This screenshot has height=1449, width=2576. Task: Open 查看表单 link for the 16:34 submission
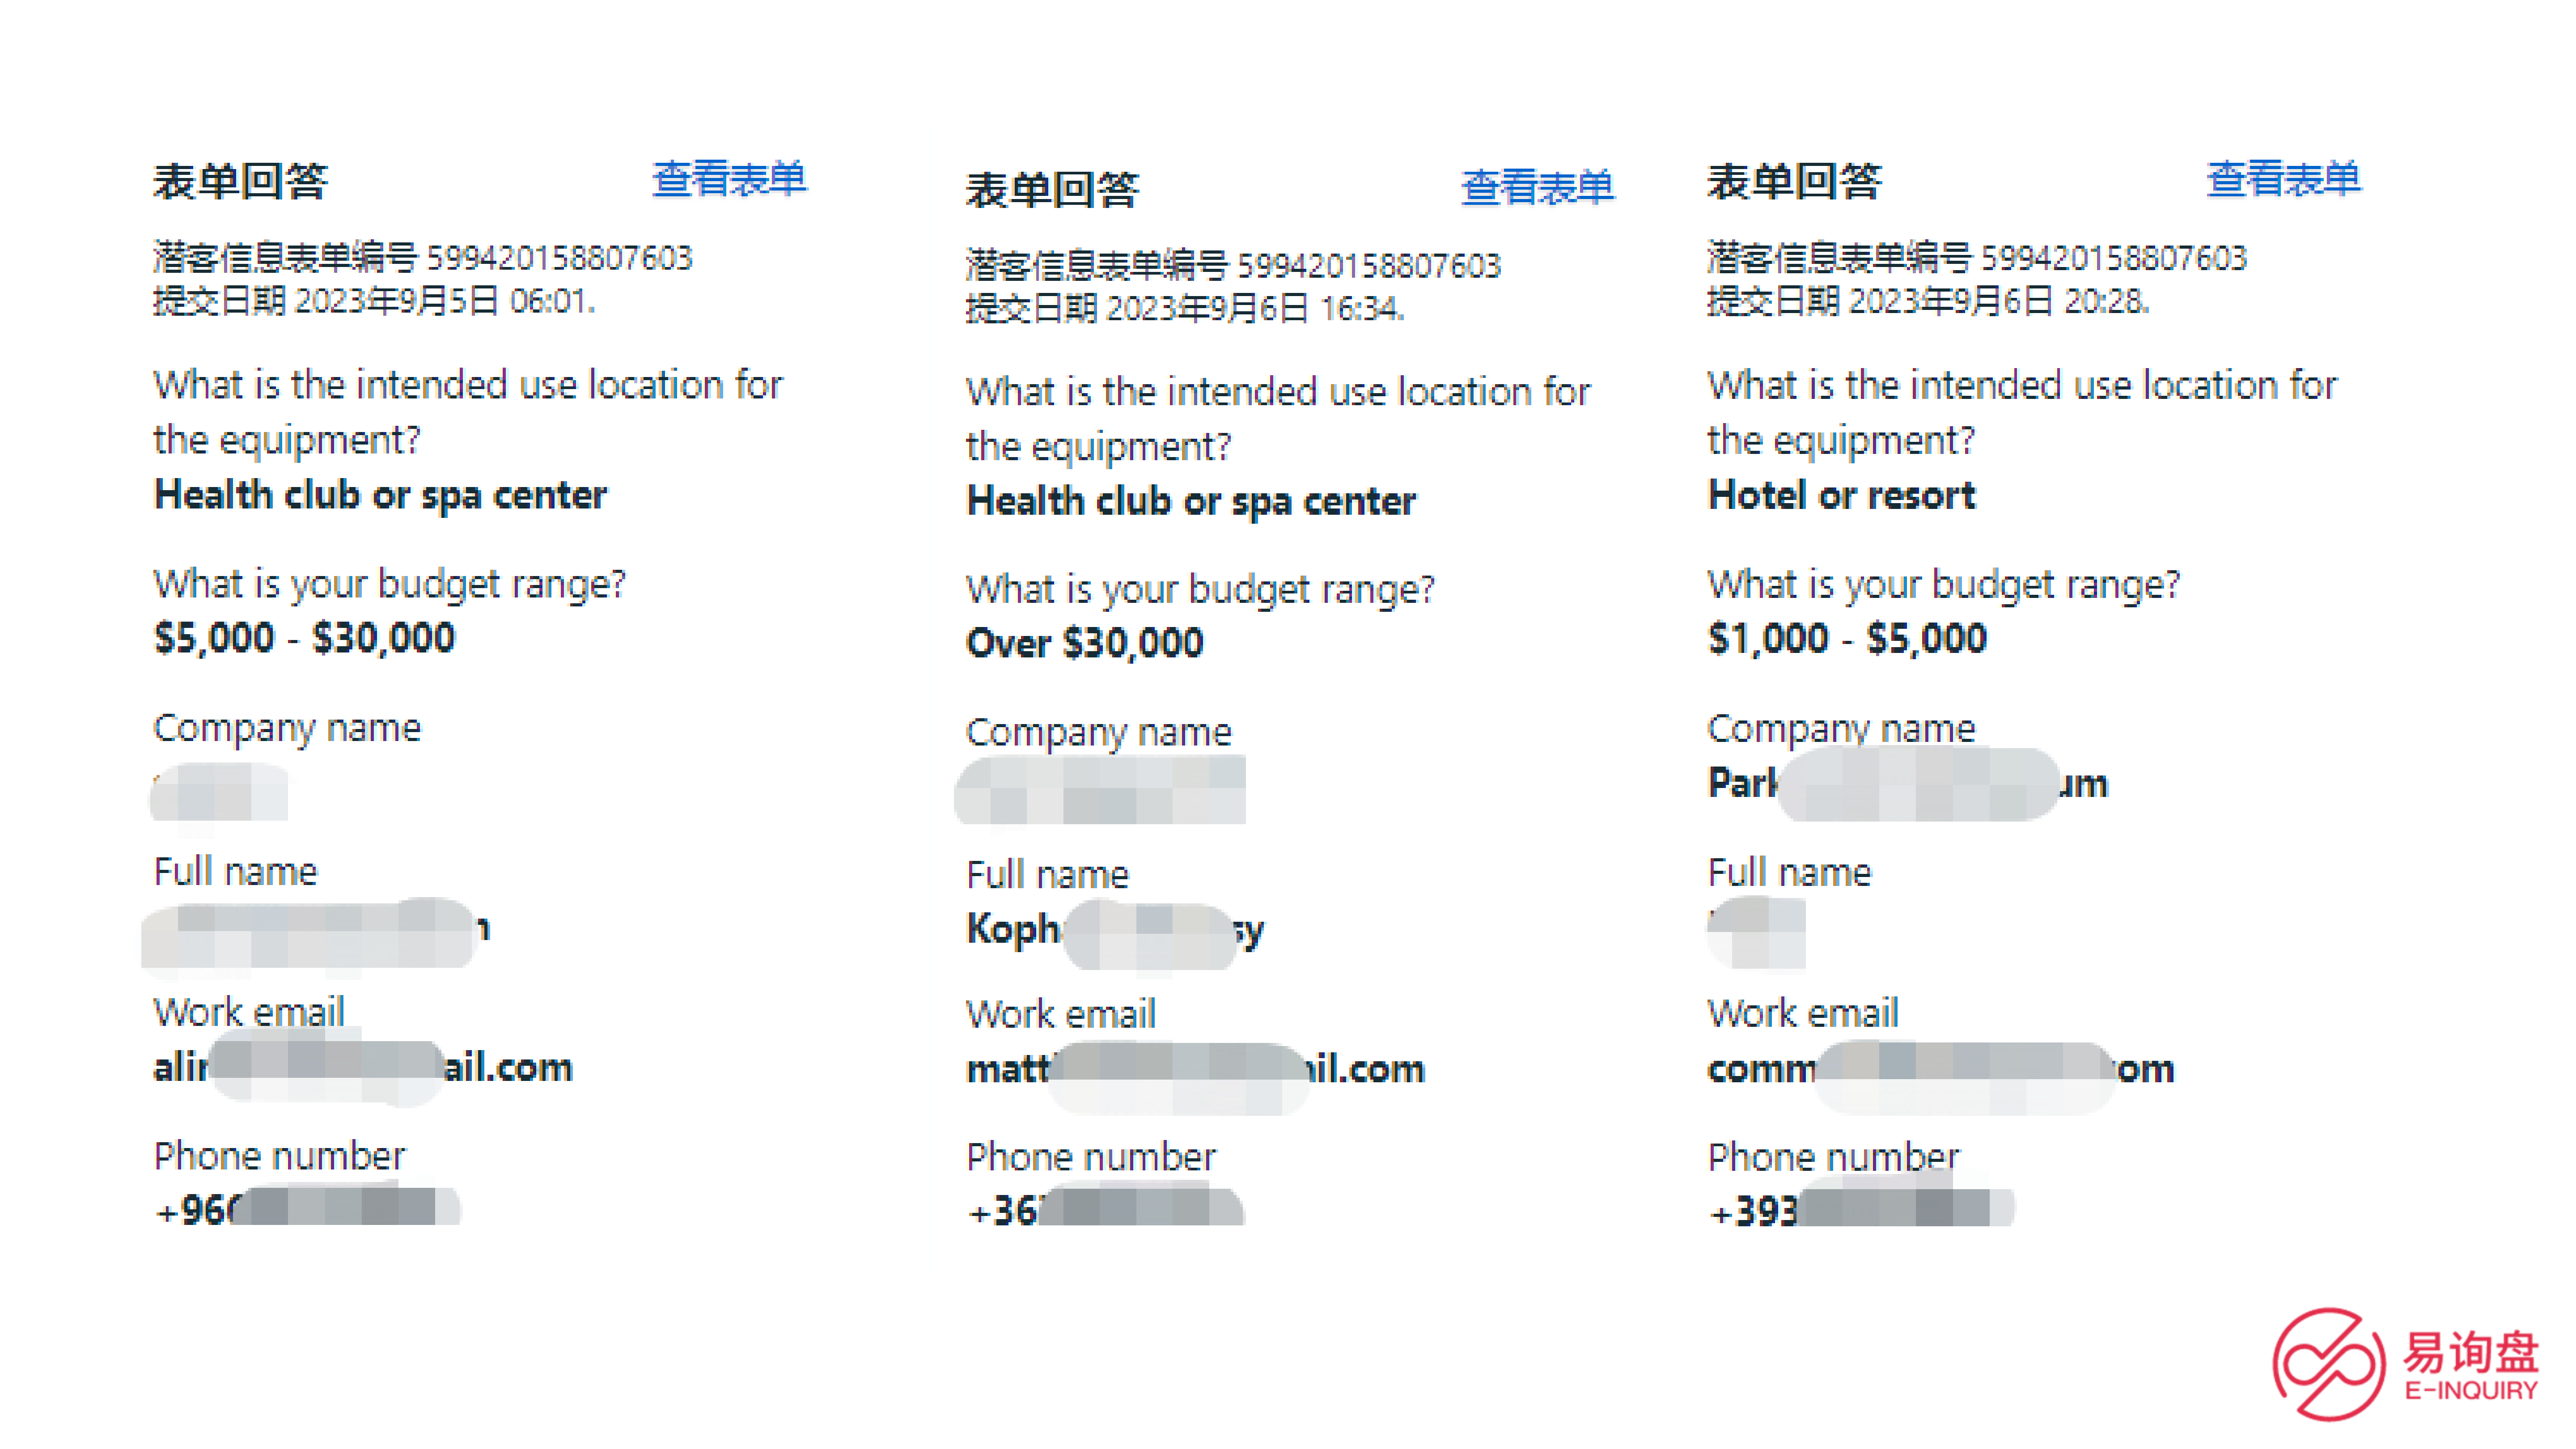click(x=1538, y=187)
